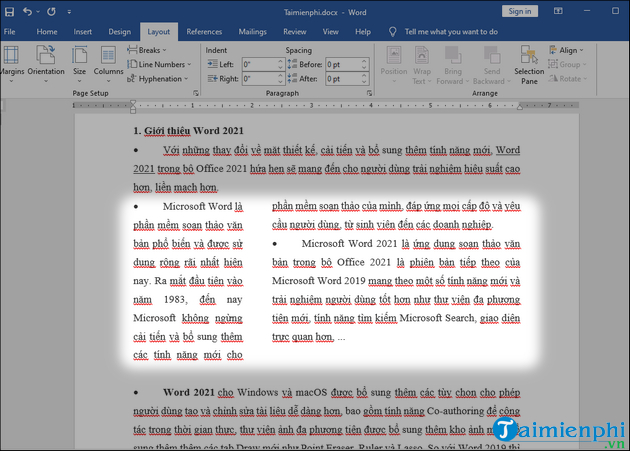Adjust the Indent Left spinner arrows

[x=280, y=64]
